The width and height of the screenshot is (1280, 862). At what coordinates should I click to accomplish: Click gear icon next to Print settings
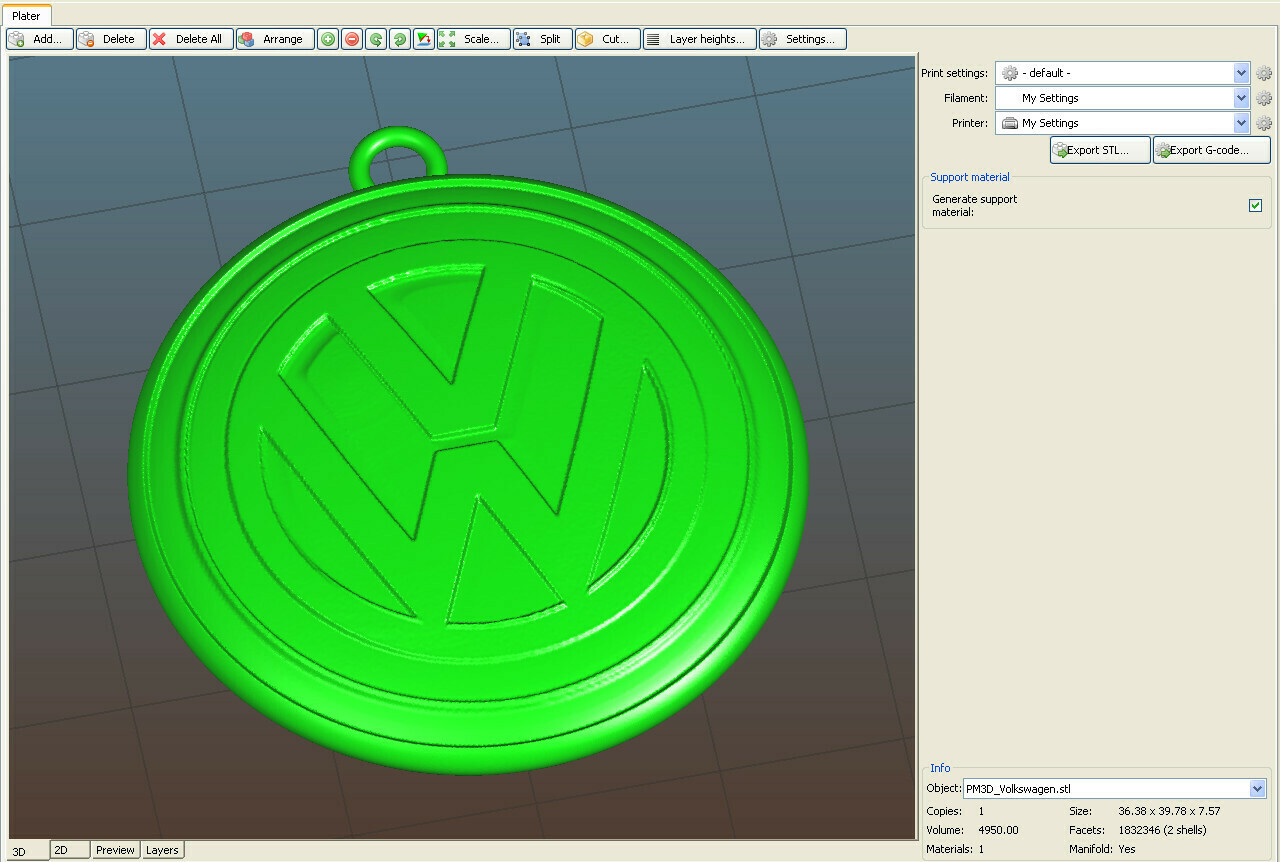(1264, 73)
